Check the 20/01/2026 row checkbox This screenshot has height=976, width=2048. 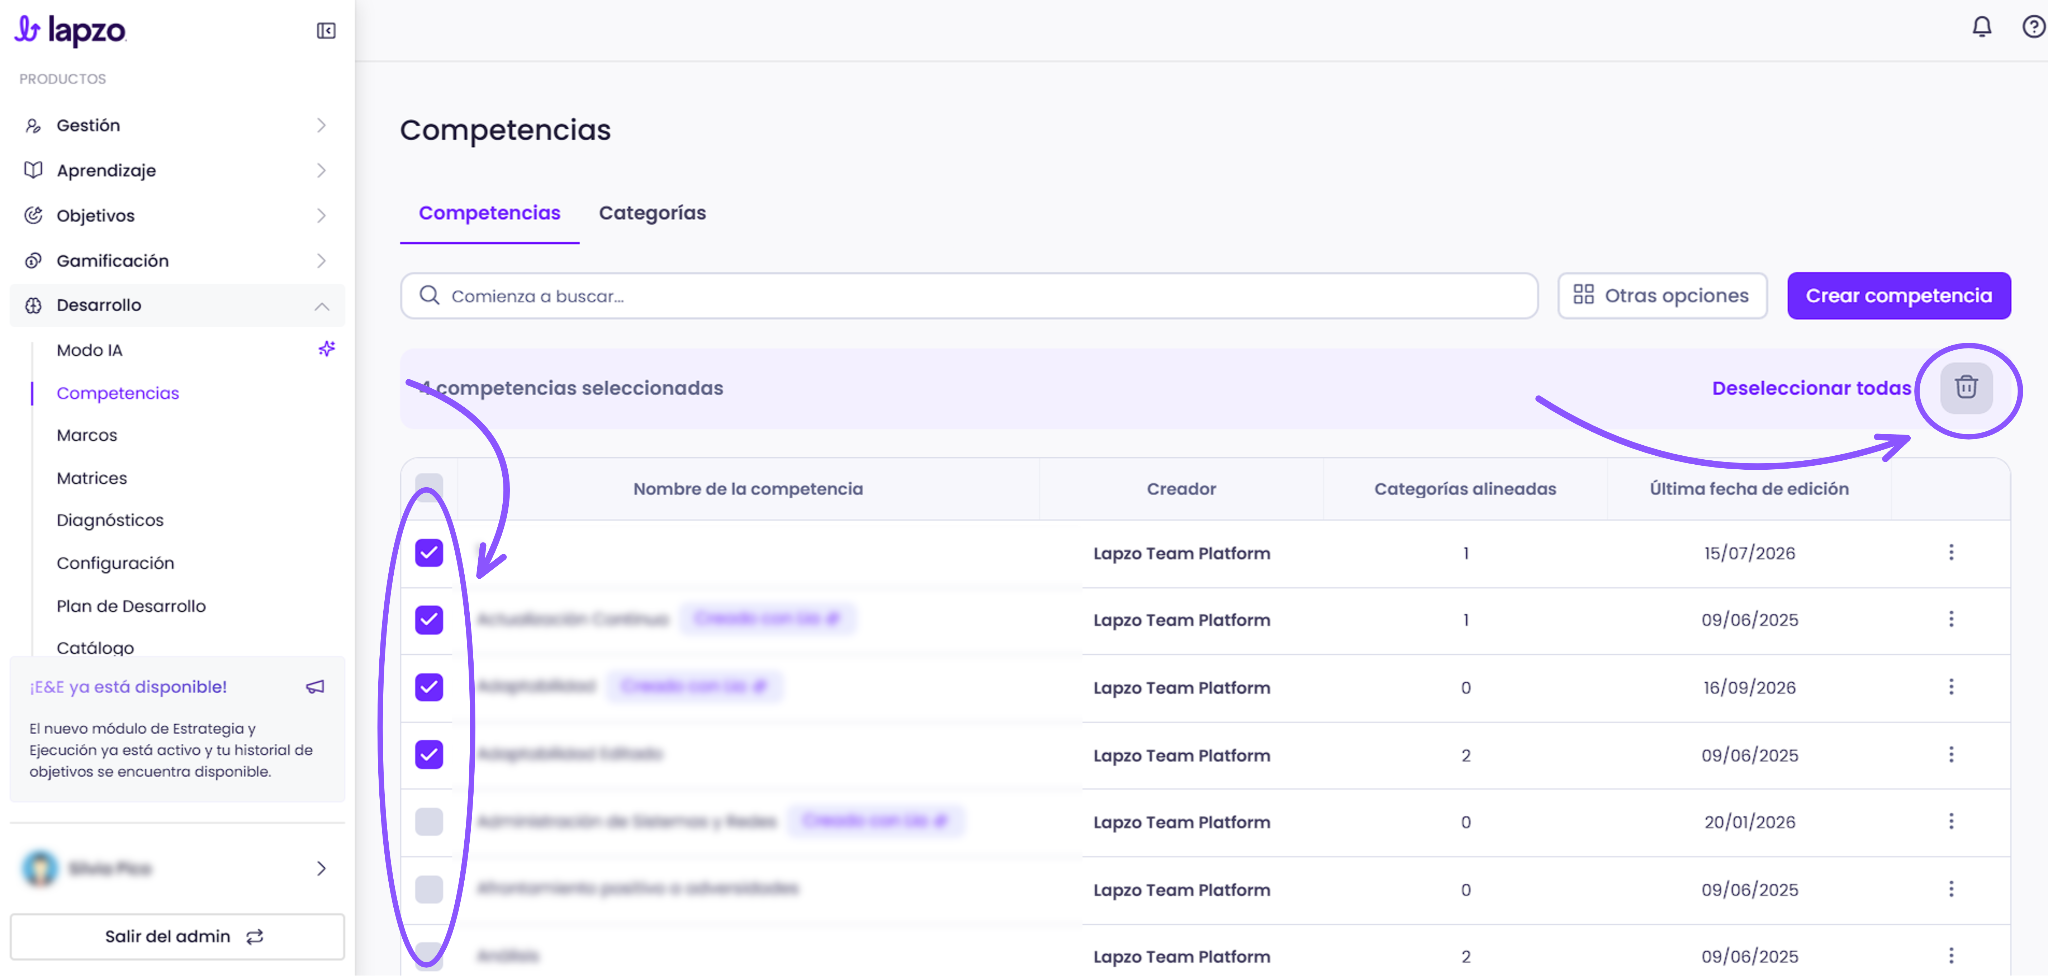[429, 822]
